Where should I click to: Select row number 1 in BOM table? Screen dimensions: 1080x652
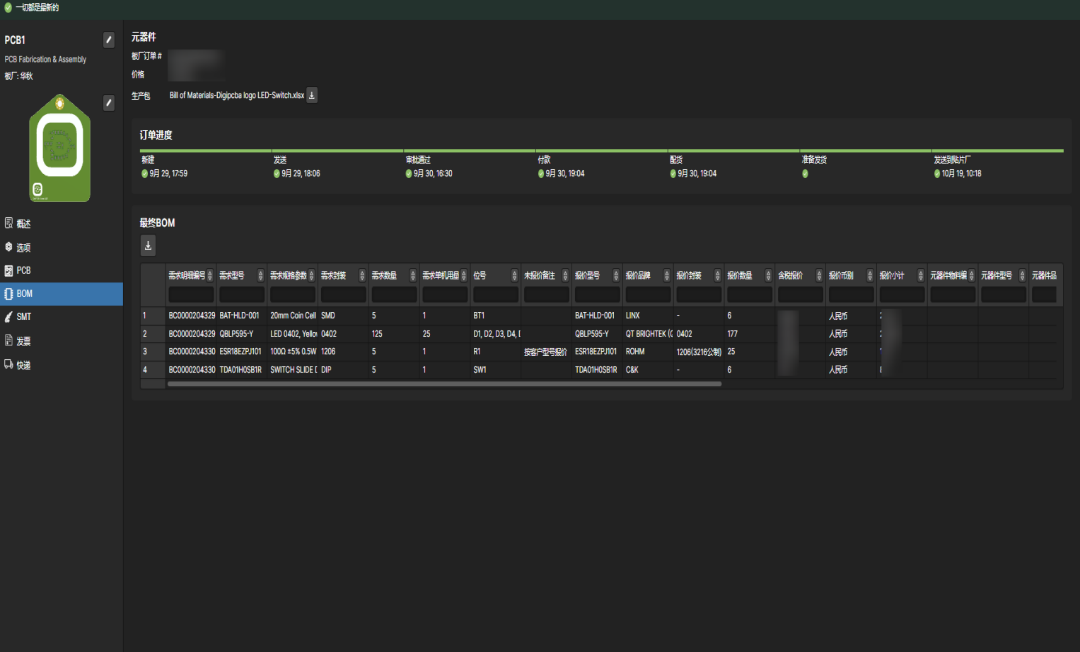tap(153, 315)
